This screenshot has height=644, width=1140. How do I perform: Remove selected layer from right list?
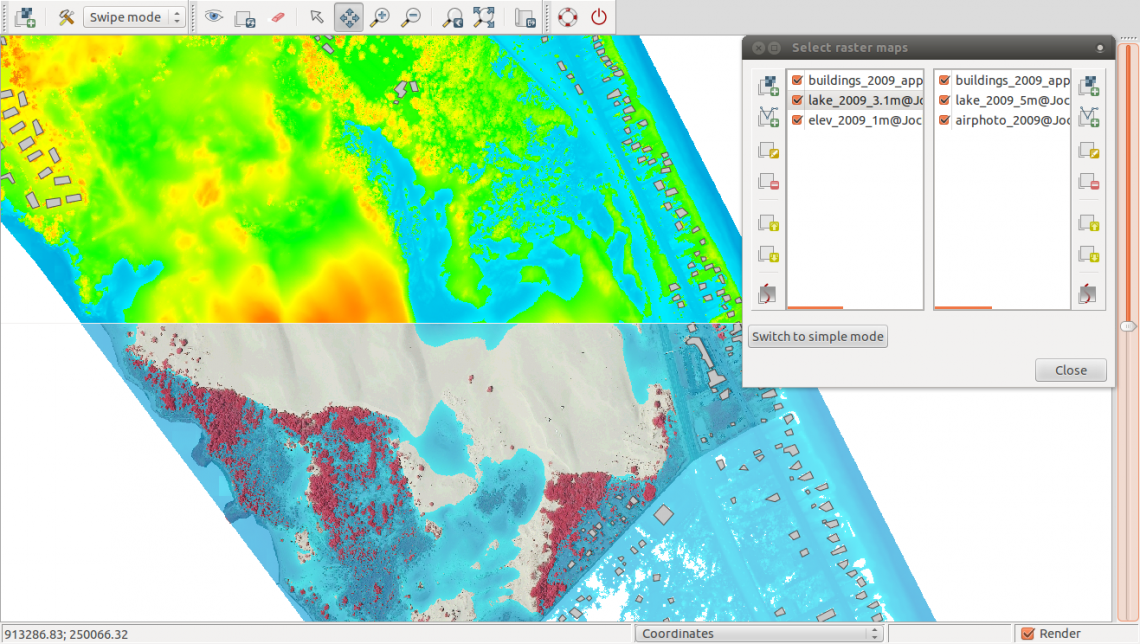[x=1088, y=184]
